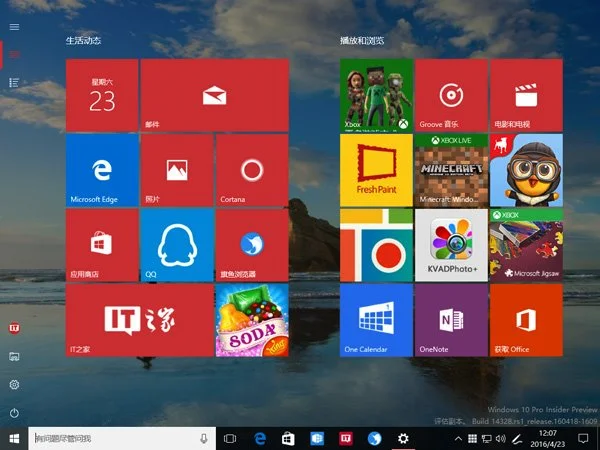Open network status tray icon
Viewport: 600px width, 450px height.
tap(486, 439)
